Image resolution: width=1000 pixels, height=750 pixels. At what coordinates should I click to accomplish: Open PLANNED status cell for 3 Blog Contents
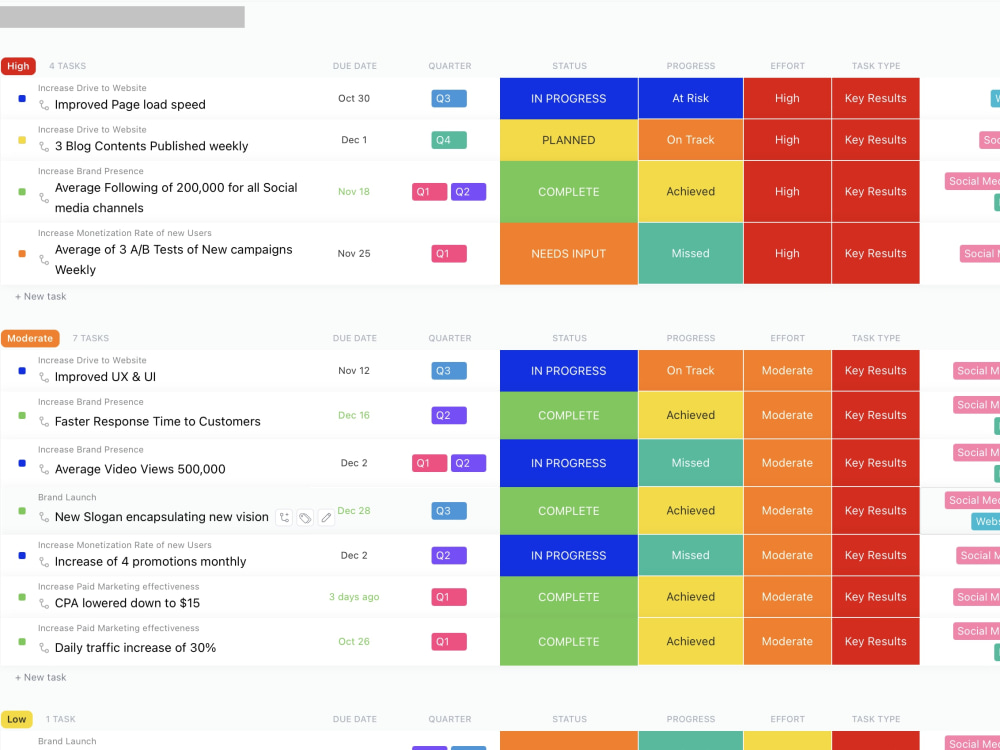click(569, 140)
